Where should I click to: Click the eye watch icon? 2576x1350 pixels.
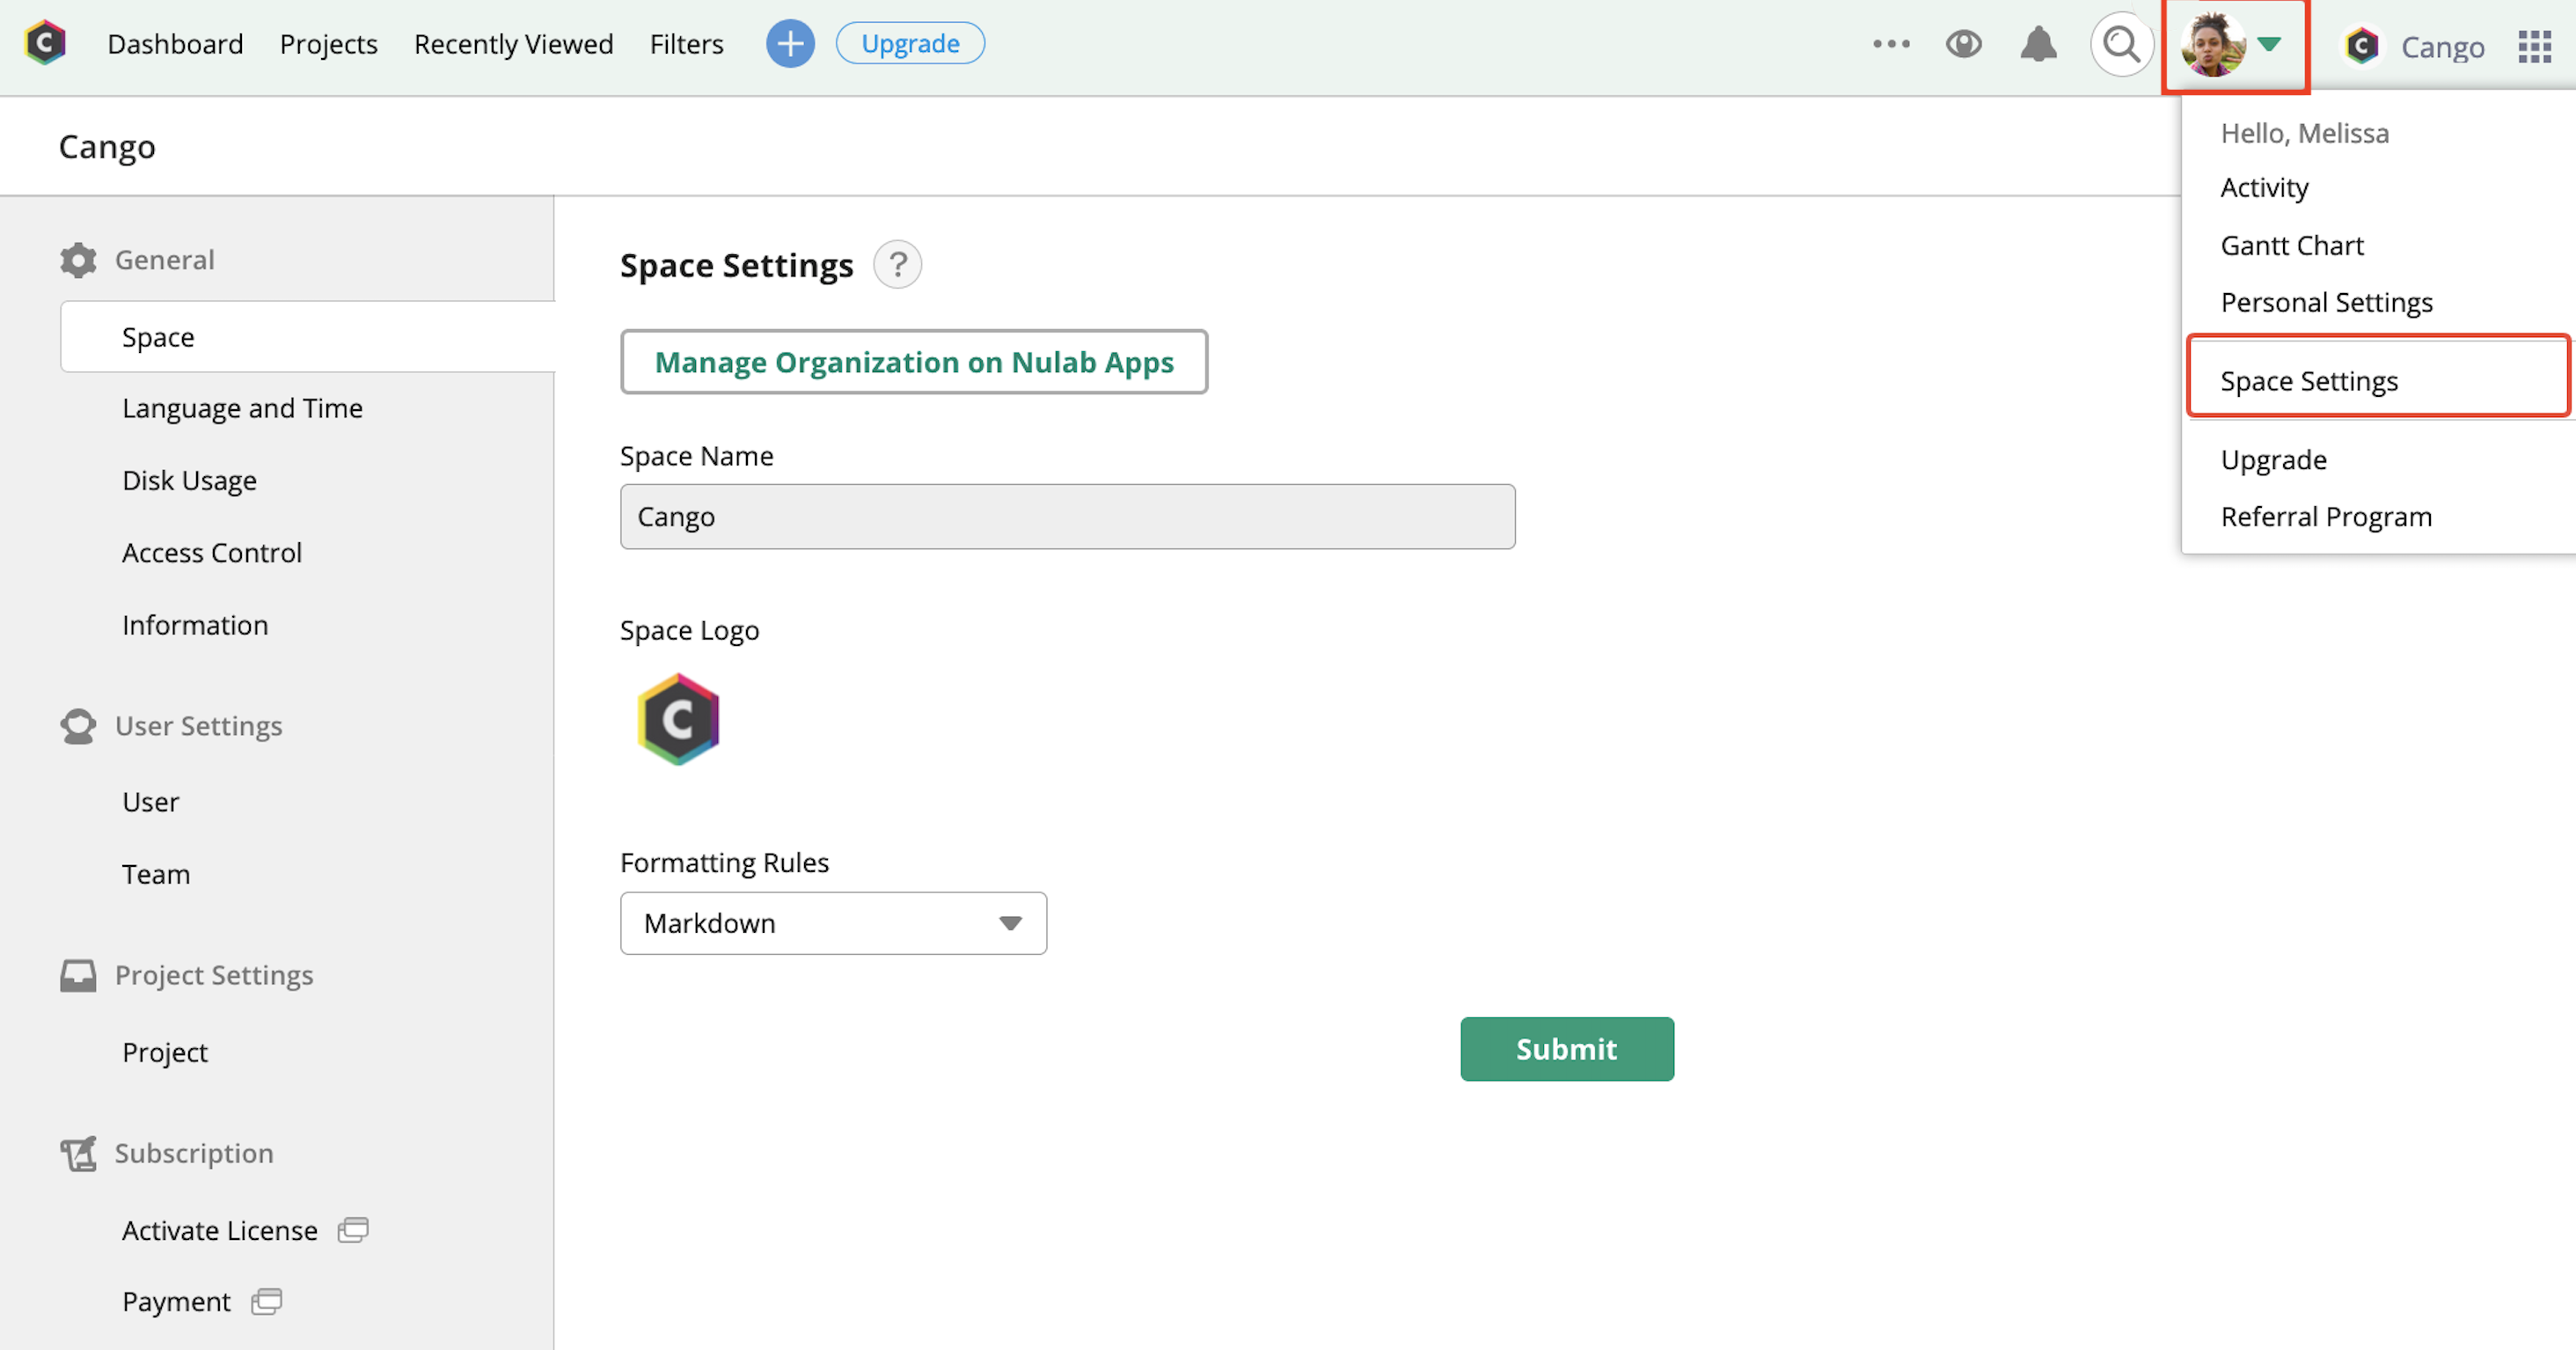coord(1964,44)
